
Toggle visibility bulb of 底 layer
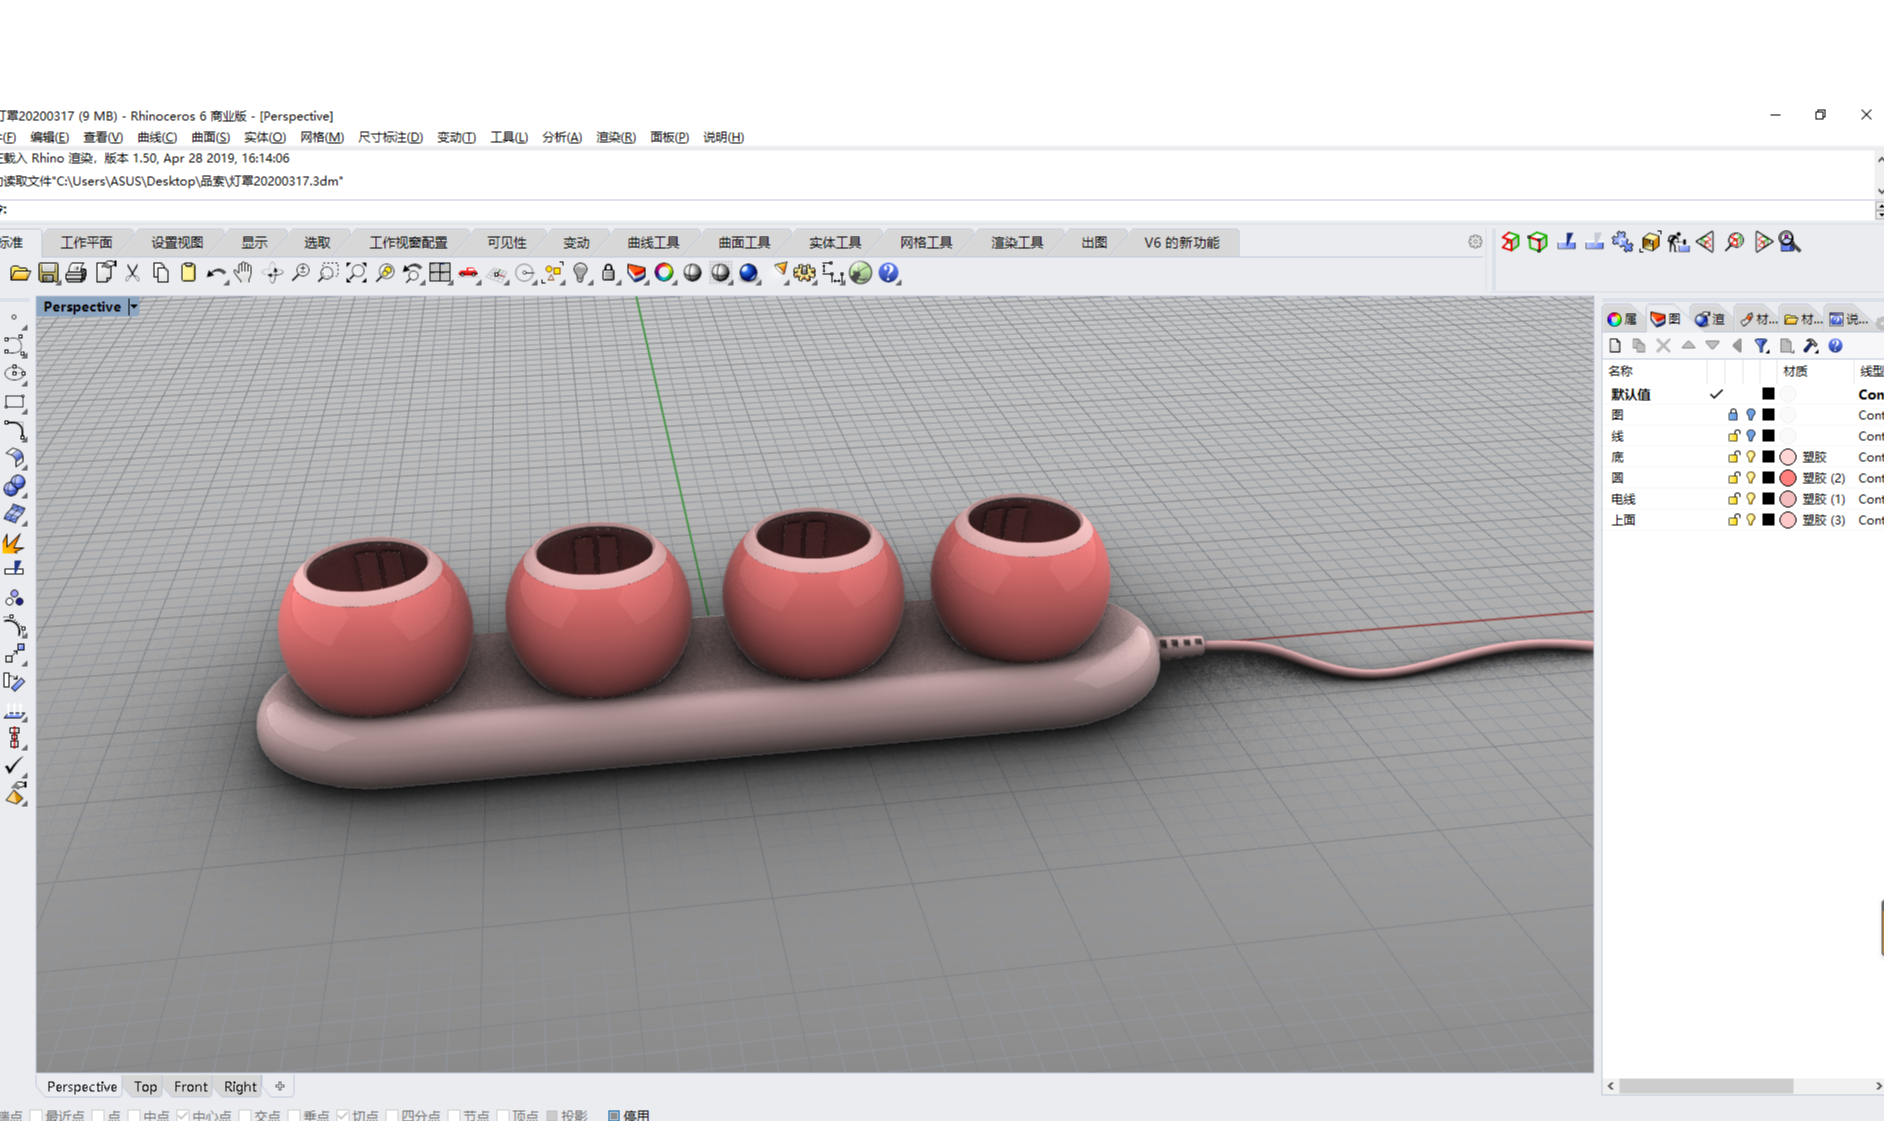pos(1751,457)
